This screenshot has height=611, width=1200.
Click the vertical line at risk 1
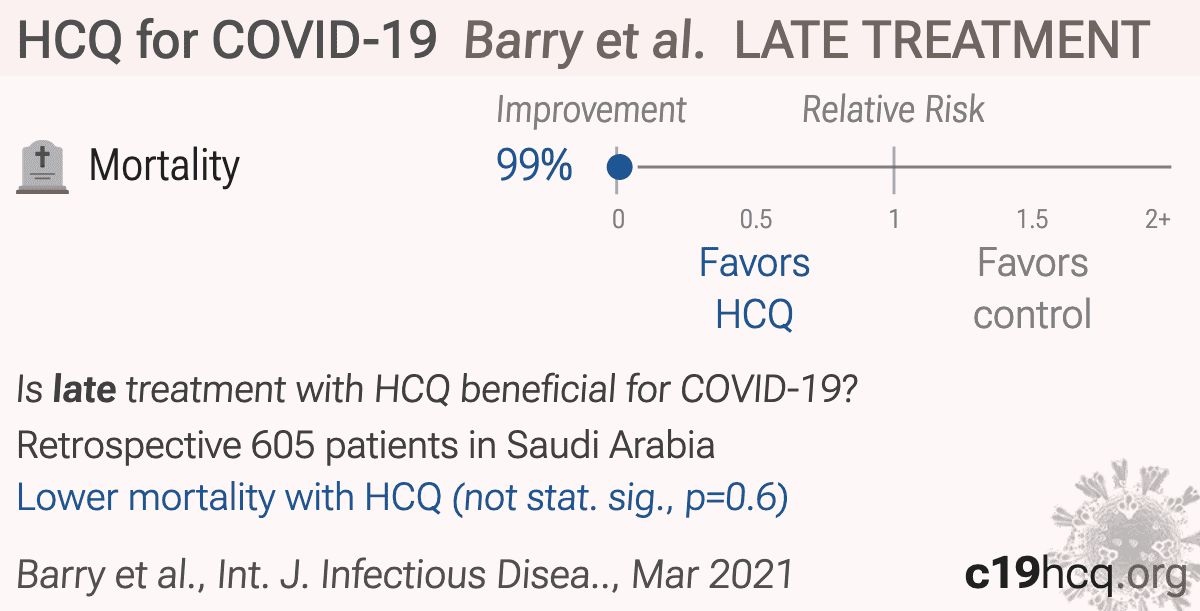pos(894,168)
